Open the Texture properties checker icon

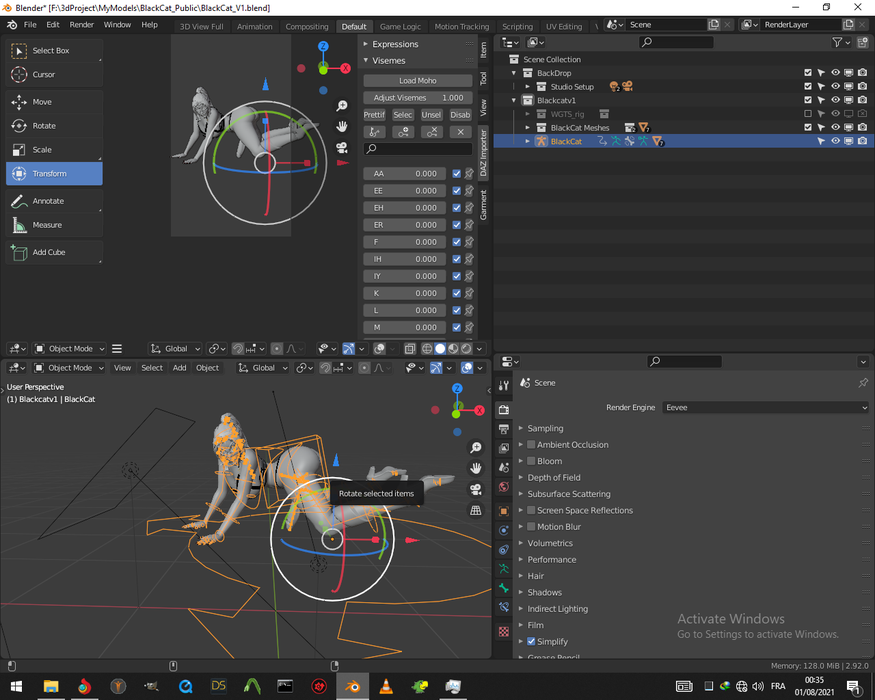coord(503,631)
